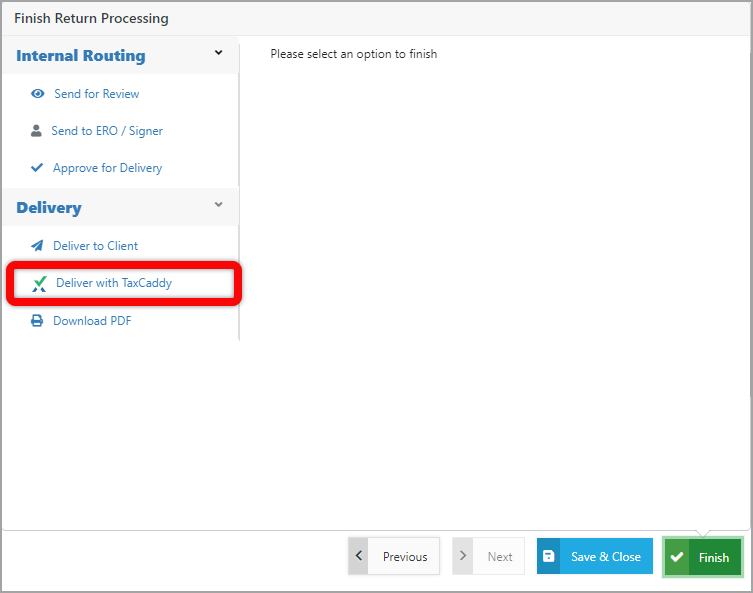Click the TaxCaddy logo icon

tap(39, 284)
